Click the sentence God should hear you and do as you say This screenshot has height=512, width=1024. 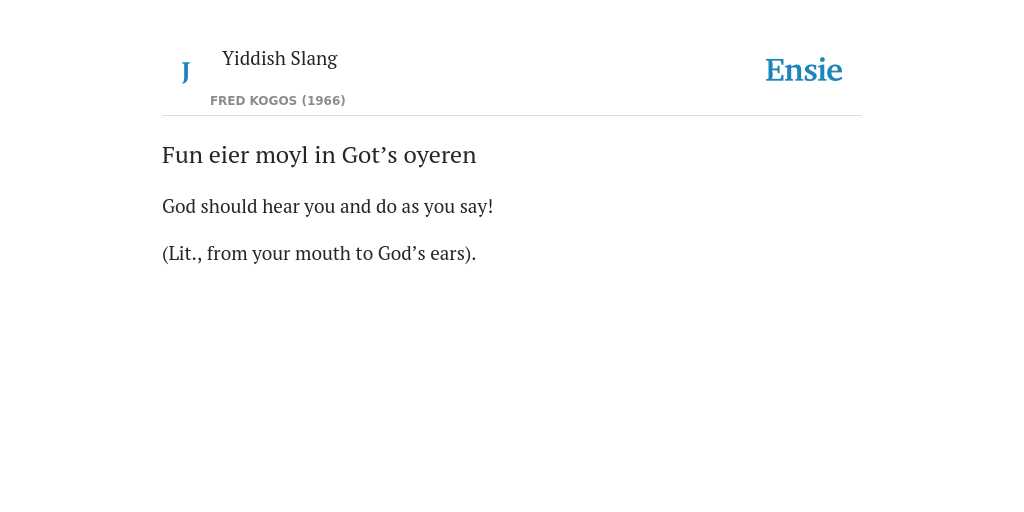coord(327,206)
